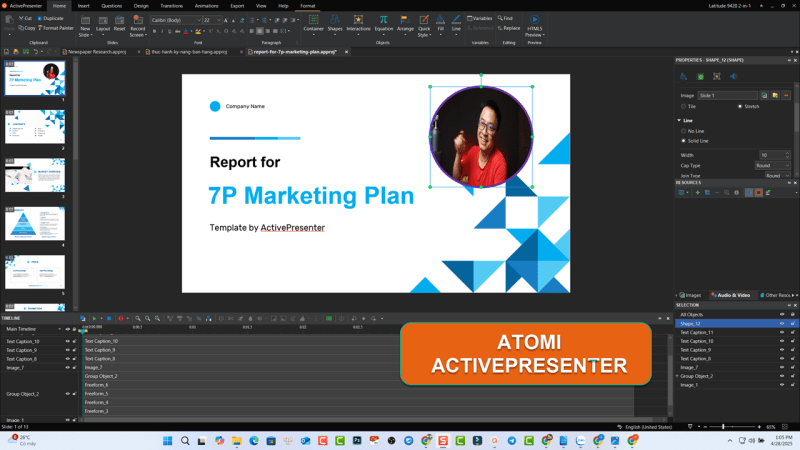Click the Replace button in Editing
Viewport: 800px width, 450px height.
[508, 28]
